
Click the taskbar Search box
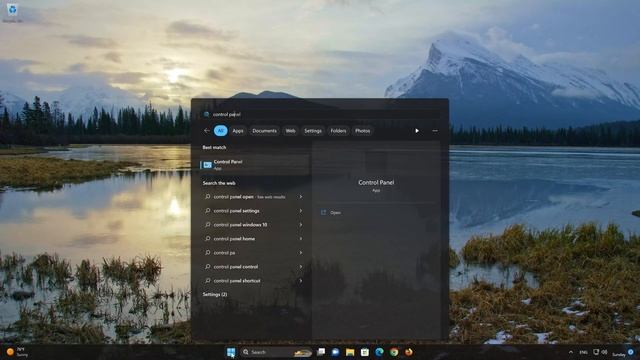[x=276, y=352]
